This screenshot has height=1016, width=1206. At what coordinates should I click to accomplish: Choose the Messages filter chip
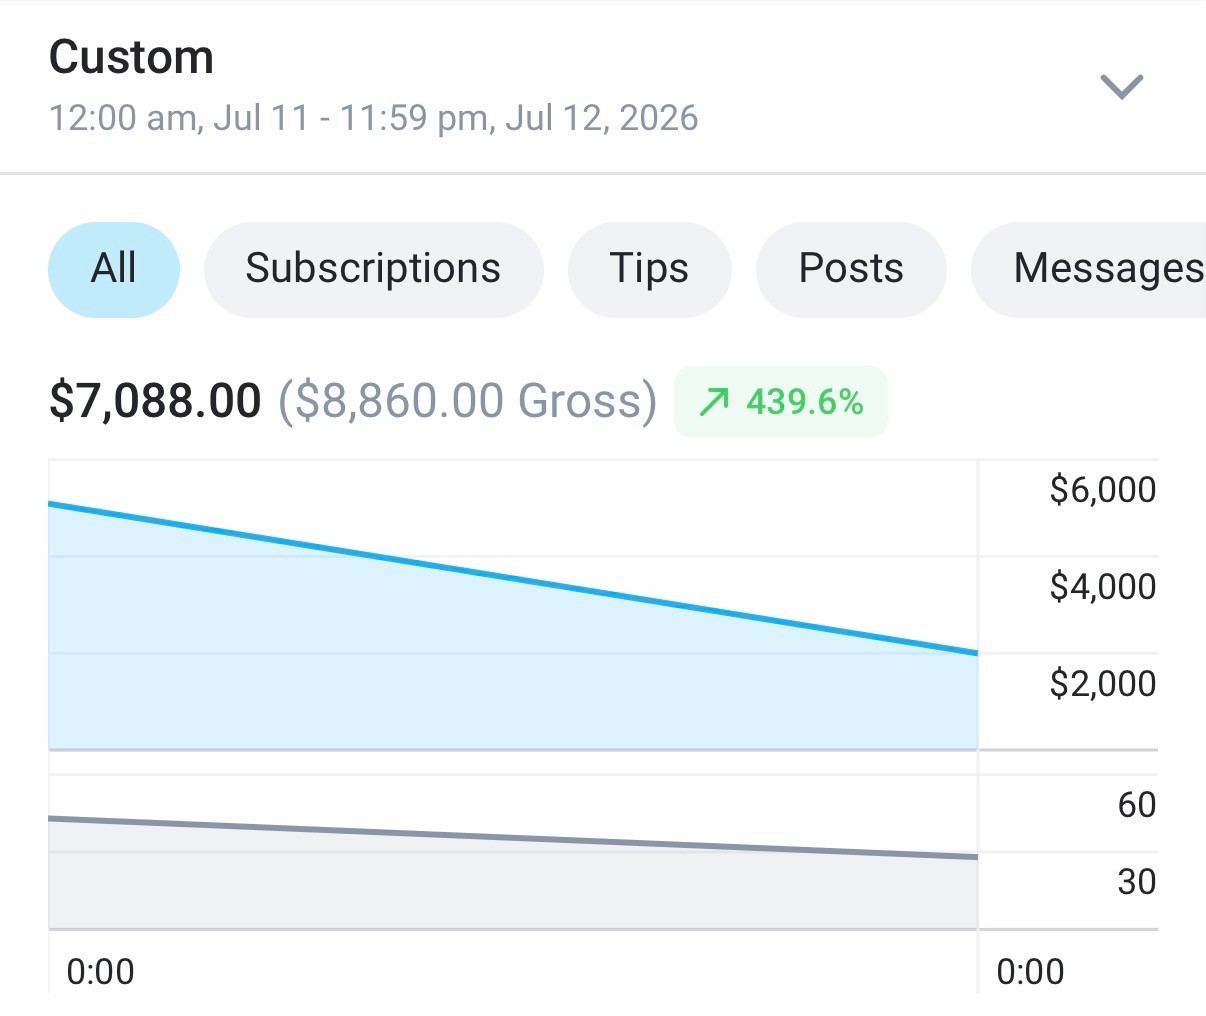(1090, 269)
